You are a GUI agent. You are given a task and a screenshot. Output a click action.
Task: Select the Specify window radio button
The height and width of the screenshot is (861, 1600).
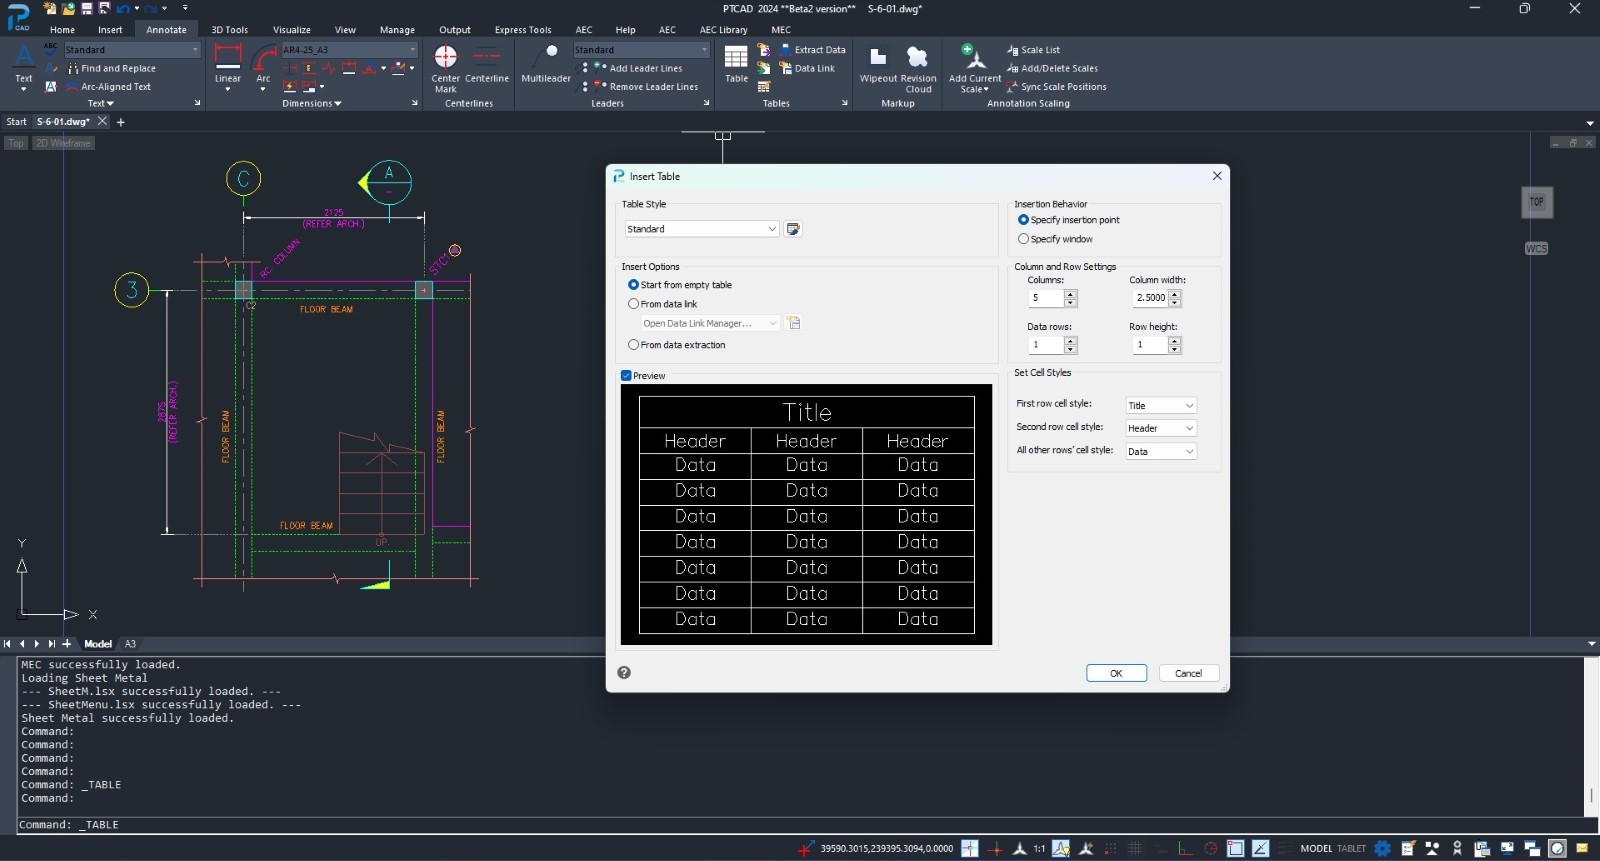coord(1023,239)
